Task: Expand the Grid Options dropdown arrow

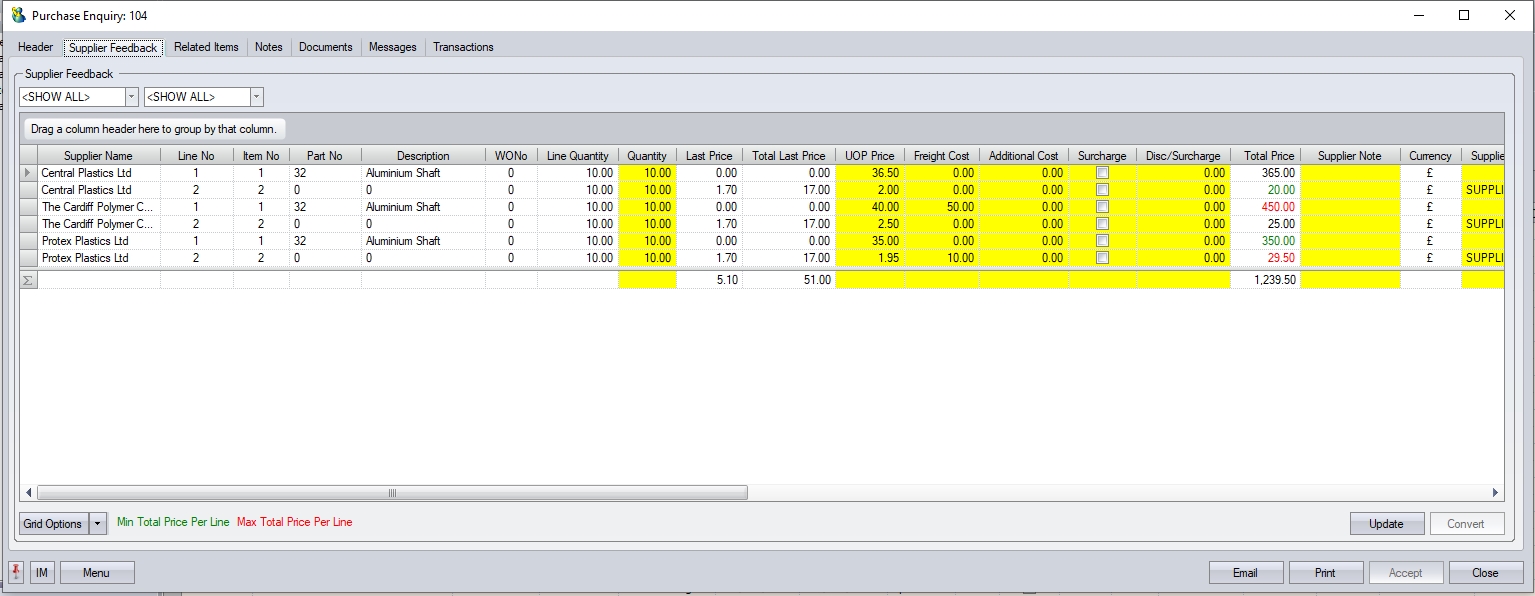Action: coord(97,523)
